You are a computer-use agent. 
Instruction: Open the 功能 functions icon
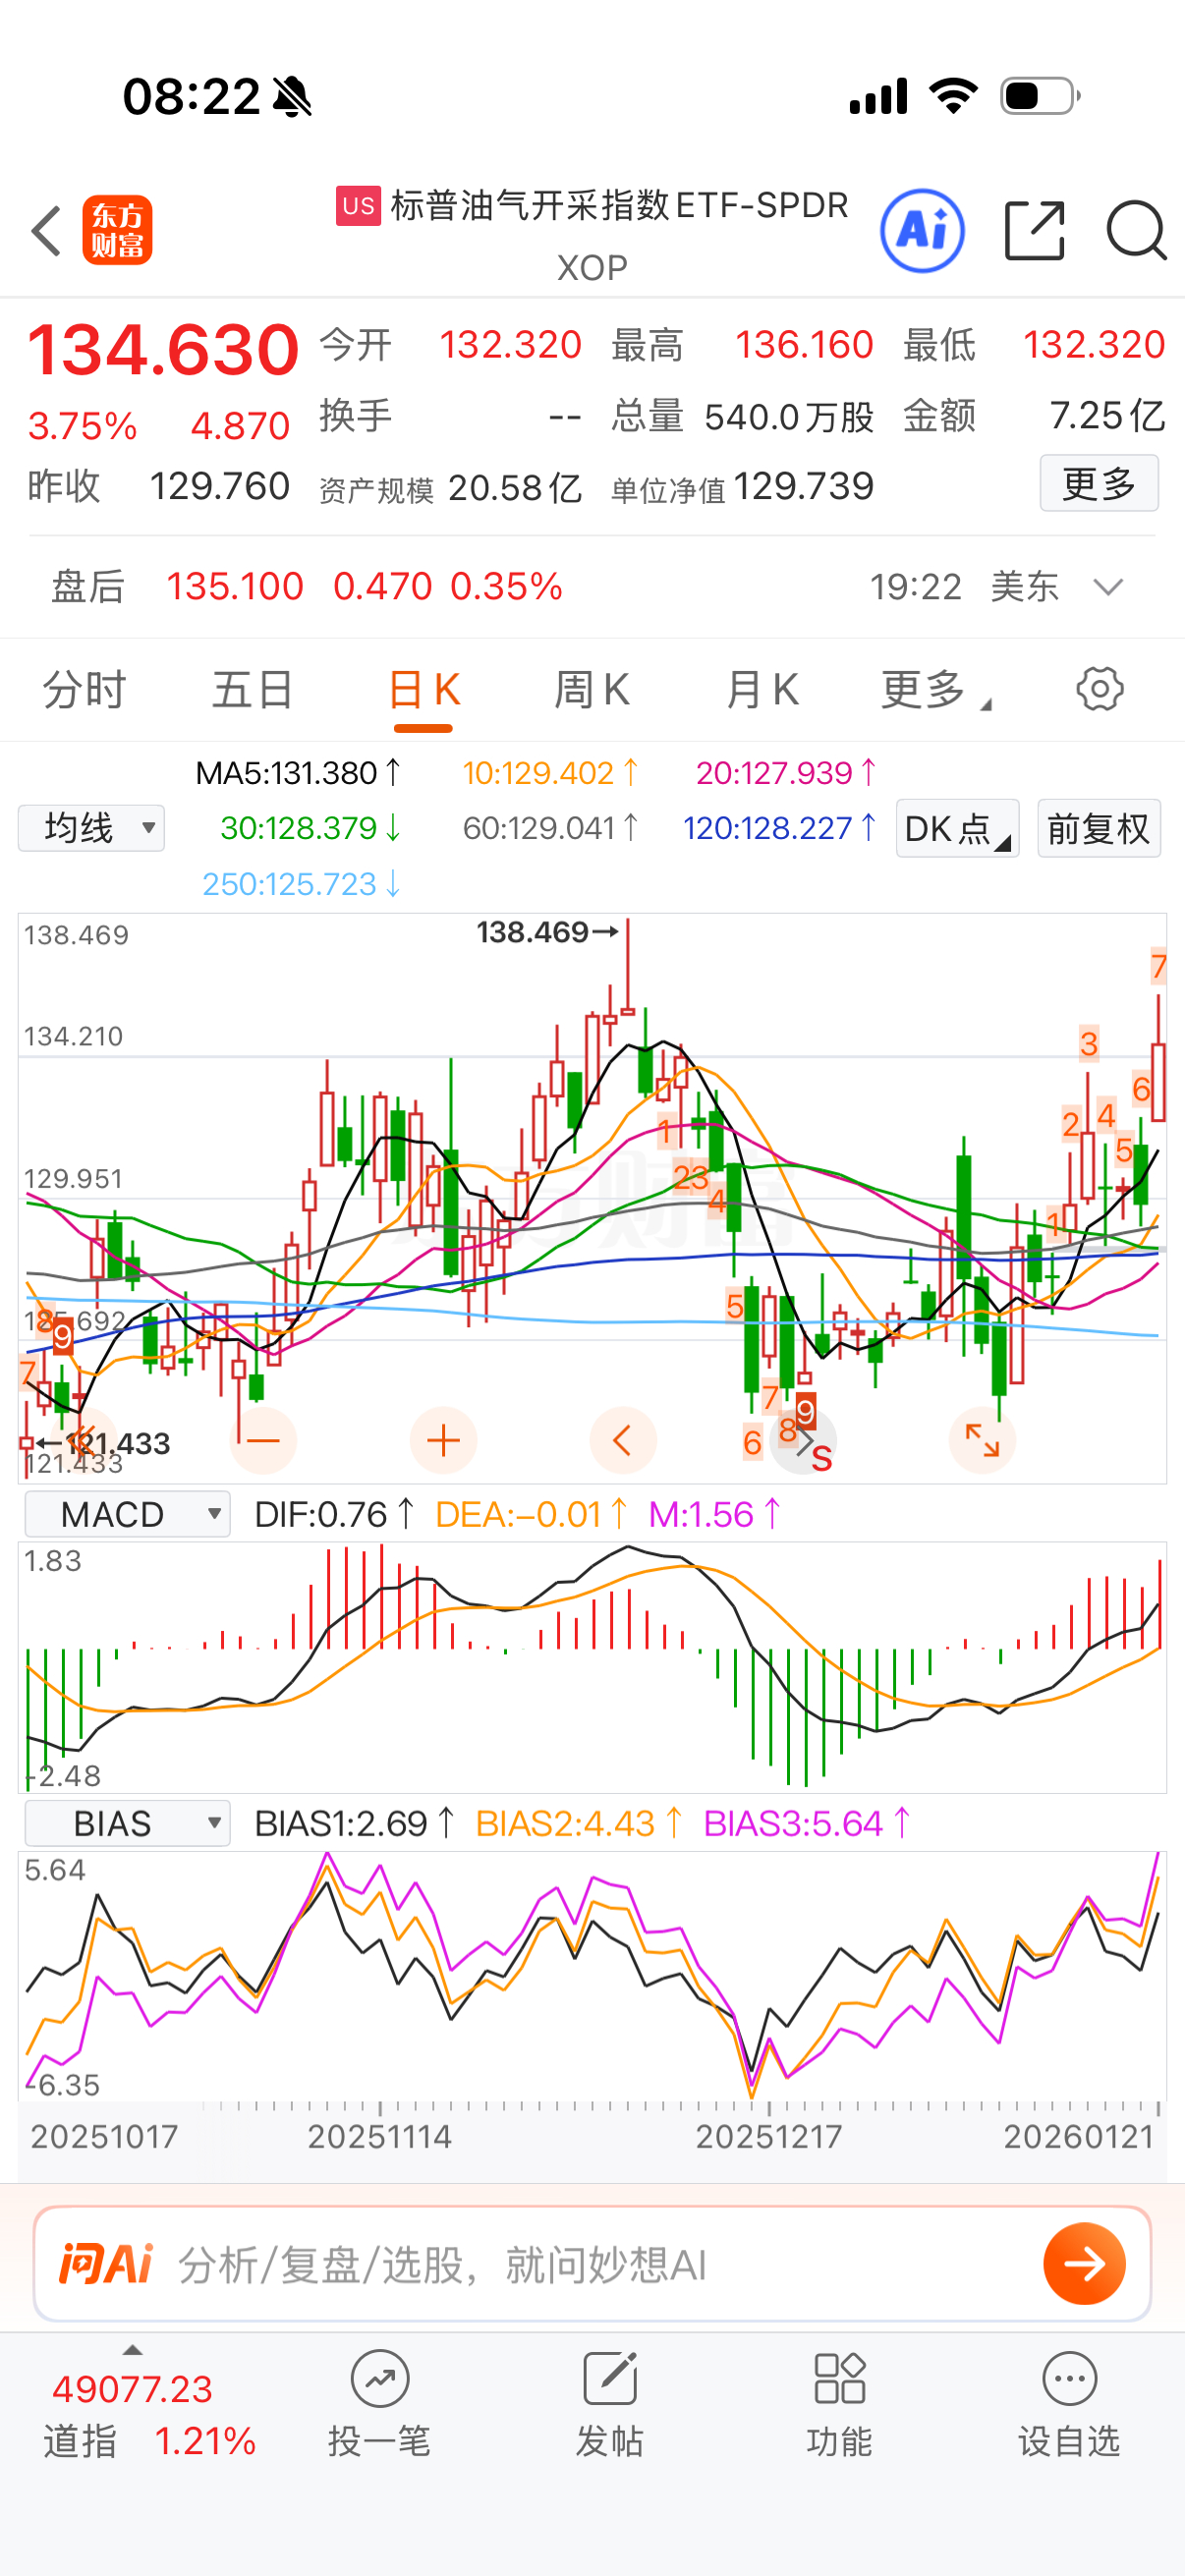tap(840, 2379)
